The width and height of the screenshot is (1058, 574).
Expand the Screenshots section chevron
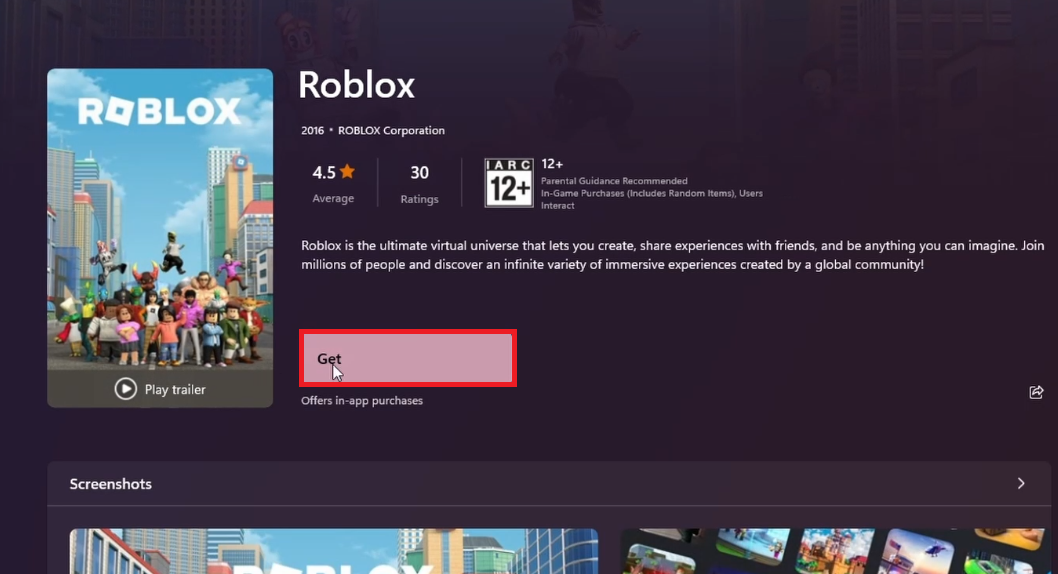click(1021, 484)
